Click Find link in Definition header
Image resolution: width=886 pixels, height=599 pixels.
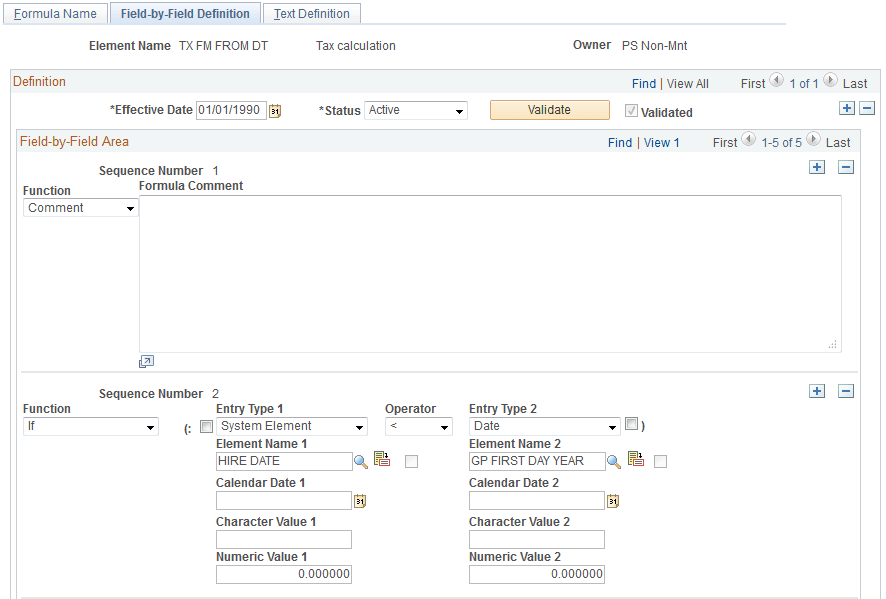[x=644, y=84]
